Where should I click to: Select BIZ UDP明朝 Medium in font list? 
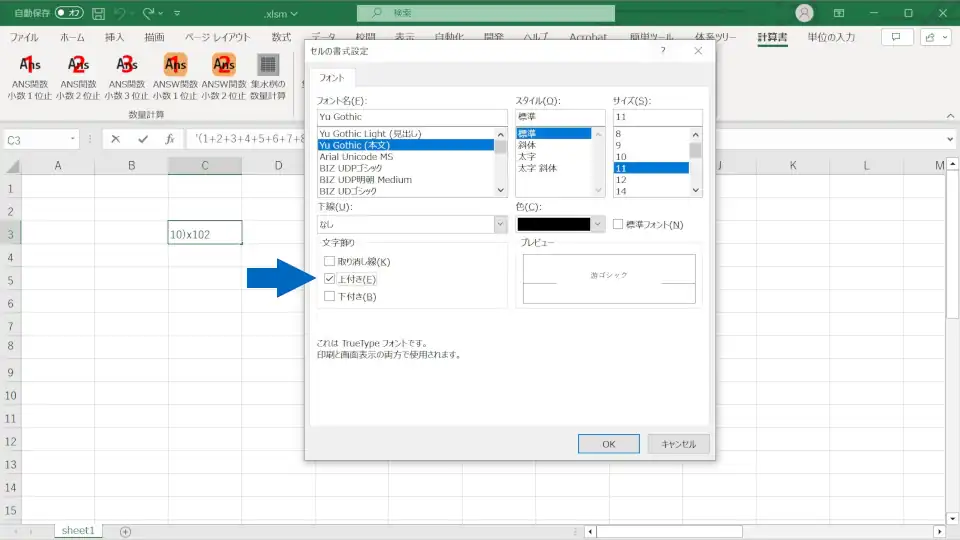(364, 180)
